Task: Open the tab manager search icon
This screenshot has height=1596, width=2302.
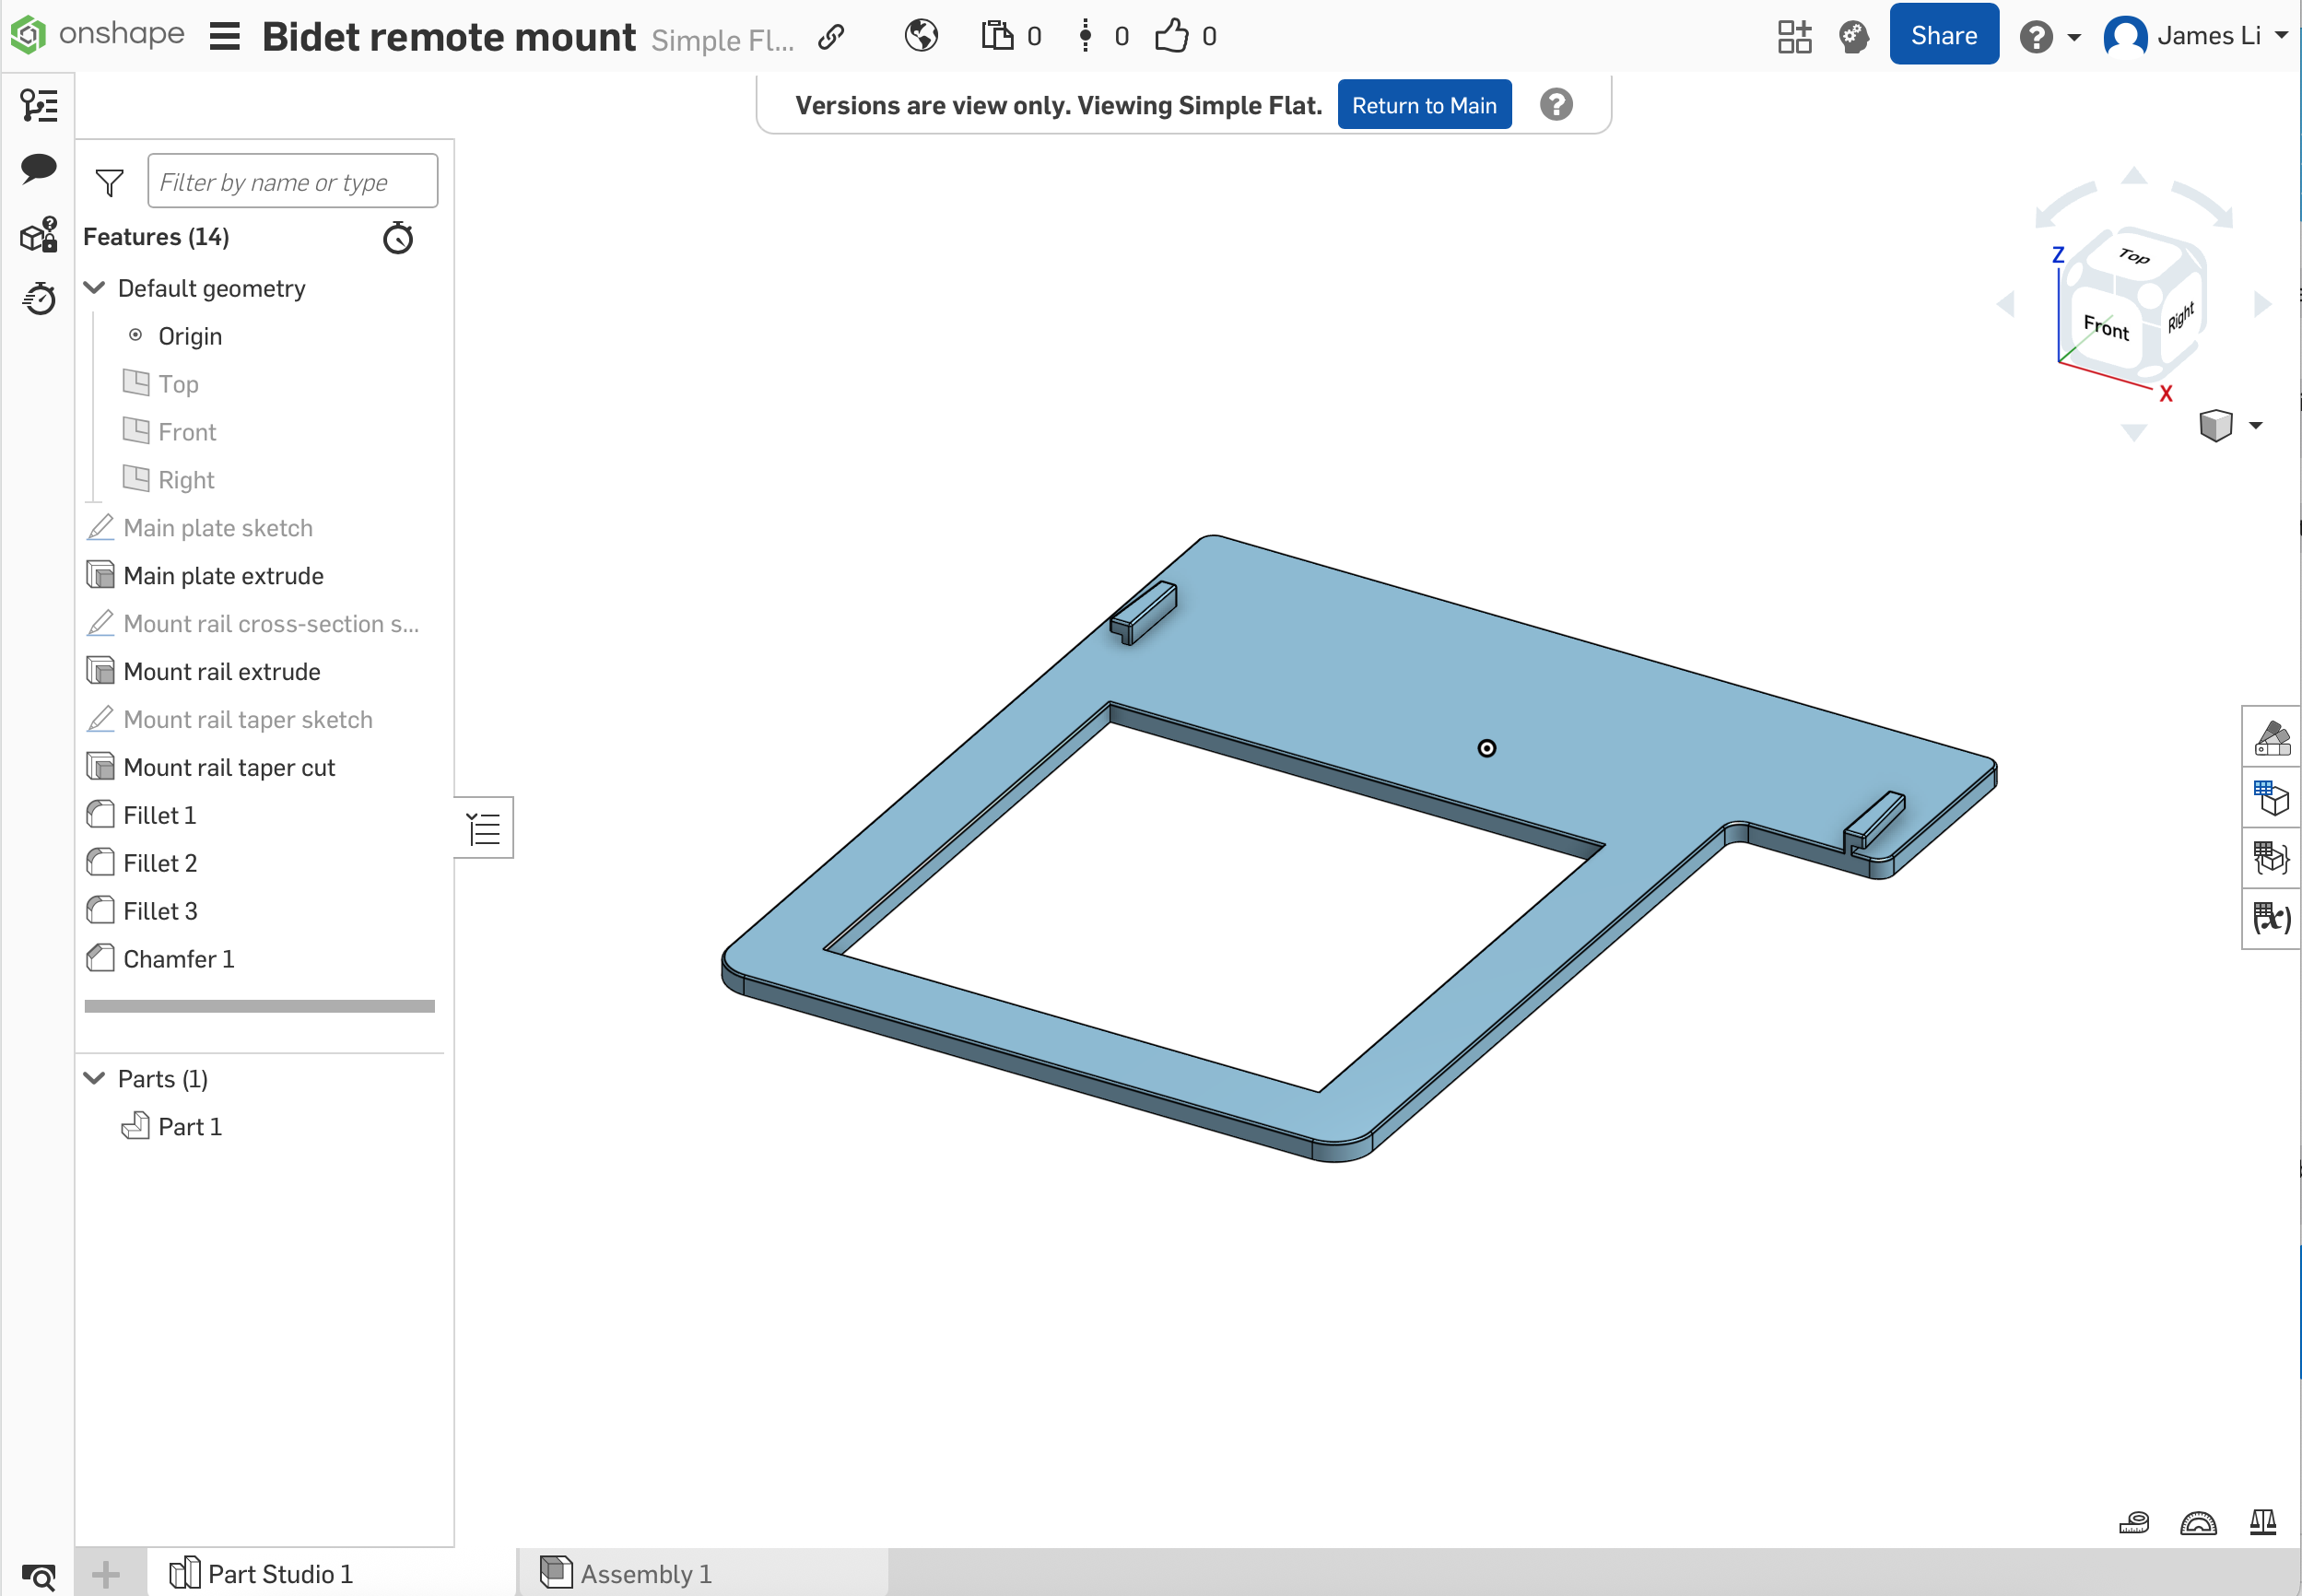Action: pyautogui.click(x=39, y=1577)
